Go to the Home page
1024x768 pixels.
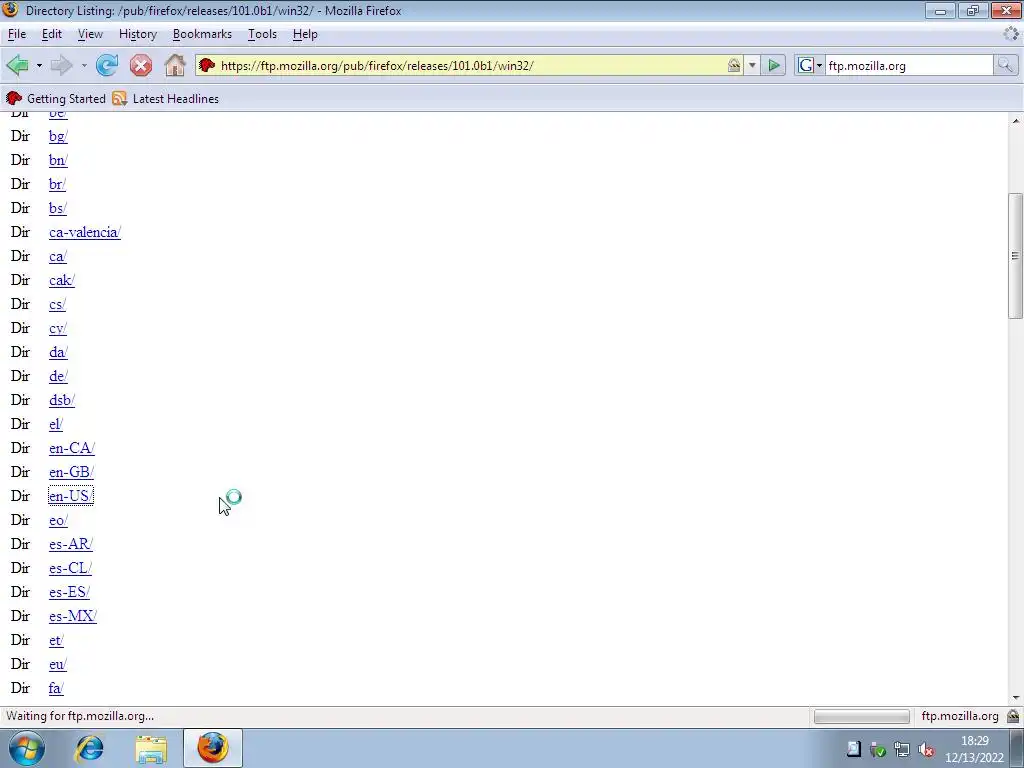(x=175, y=65)
